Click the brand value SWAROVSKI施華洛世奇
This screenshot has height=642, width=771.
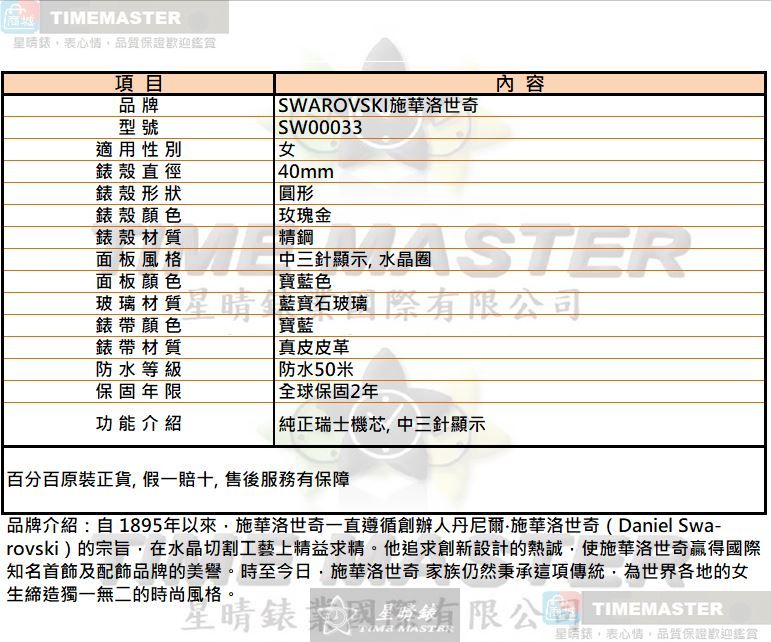point(377,106)
